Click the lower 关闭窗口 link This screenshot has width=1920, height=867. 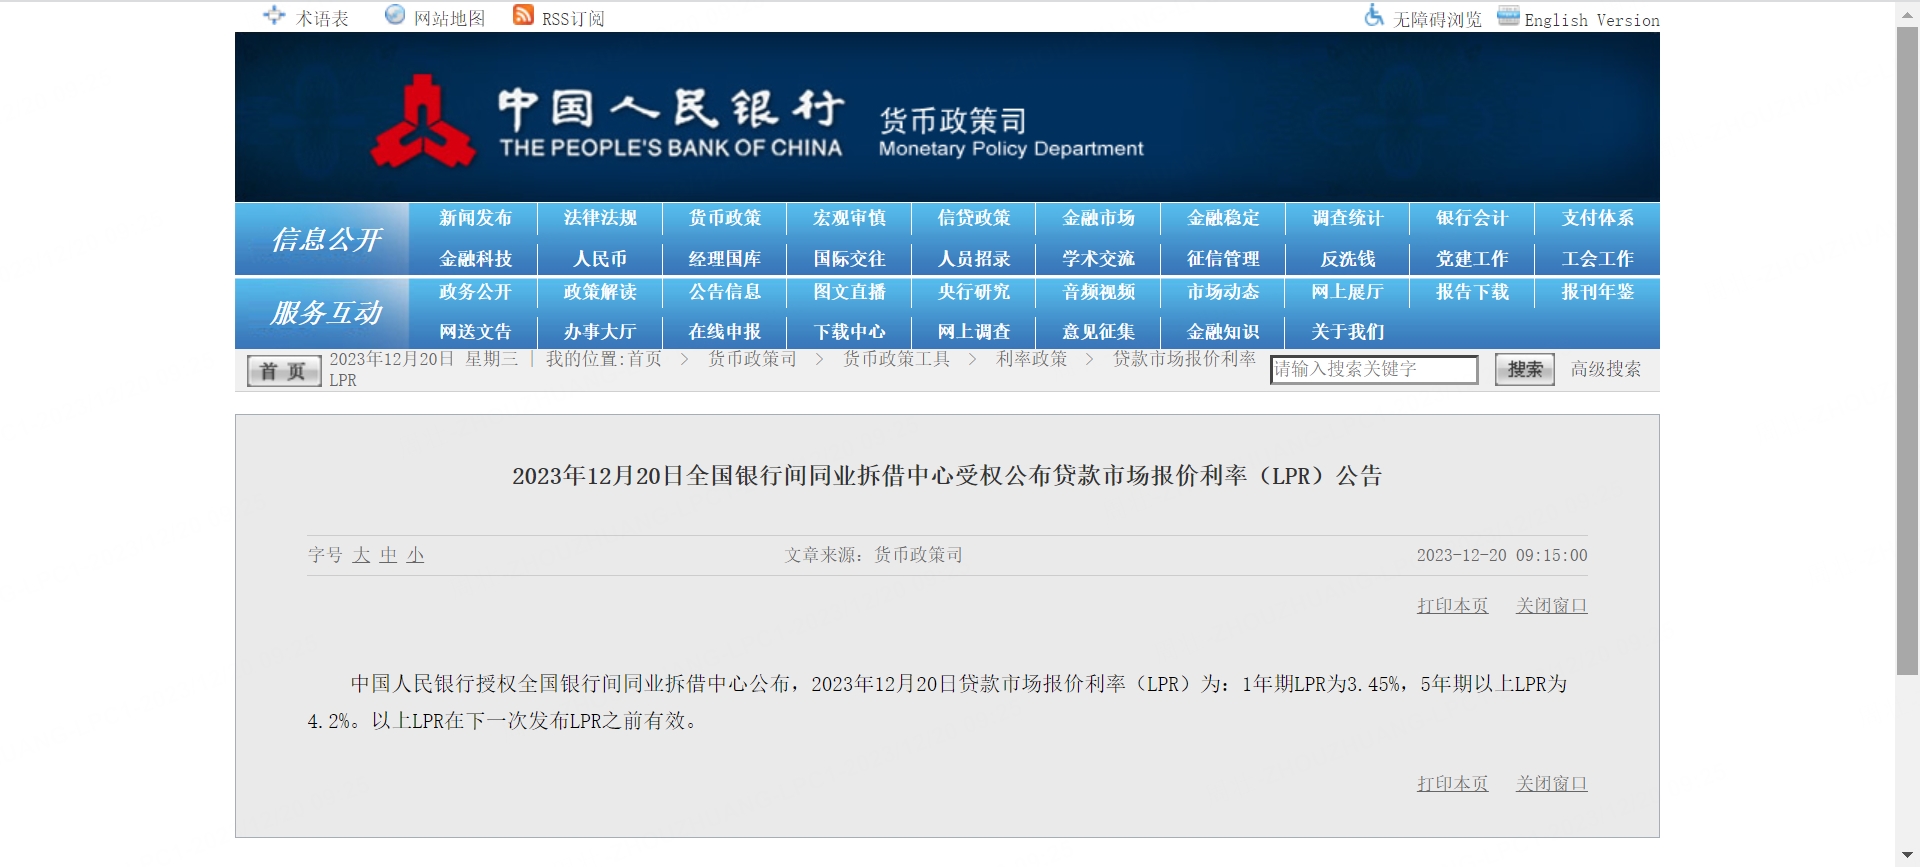(x=1552, y=784)
